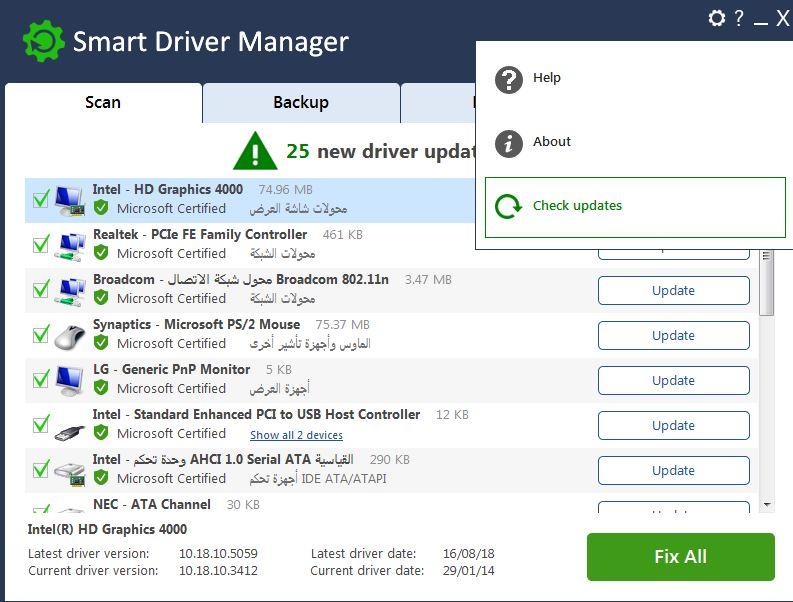Image resolution: width=793 pixels, height=602 pixels.
Task: Click the Synaptics mouse device icon
Action: pos(70,337)
